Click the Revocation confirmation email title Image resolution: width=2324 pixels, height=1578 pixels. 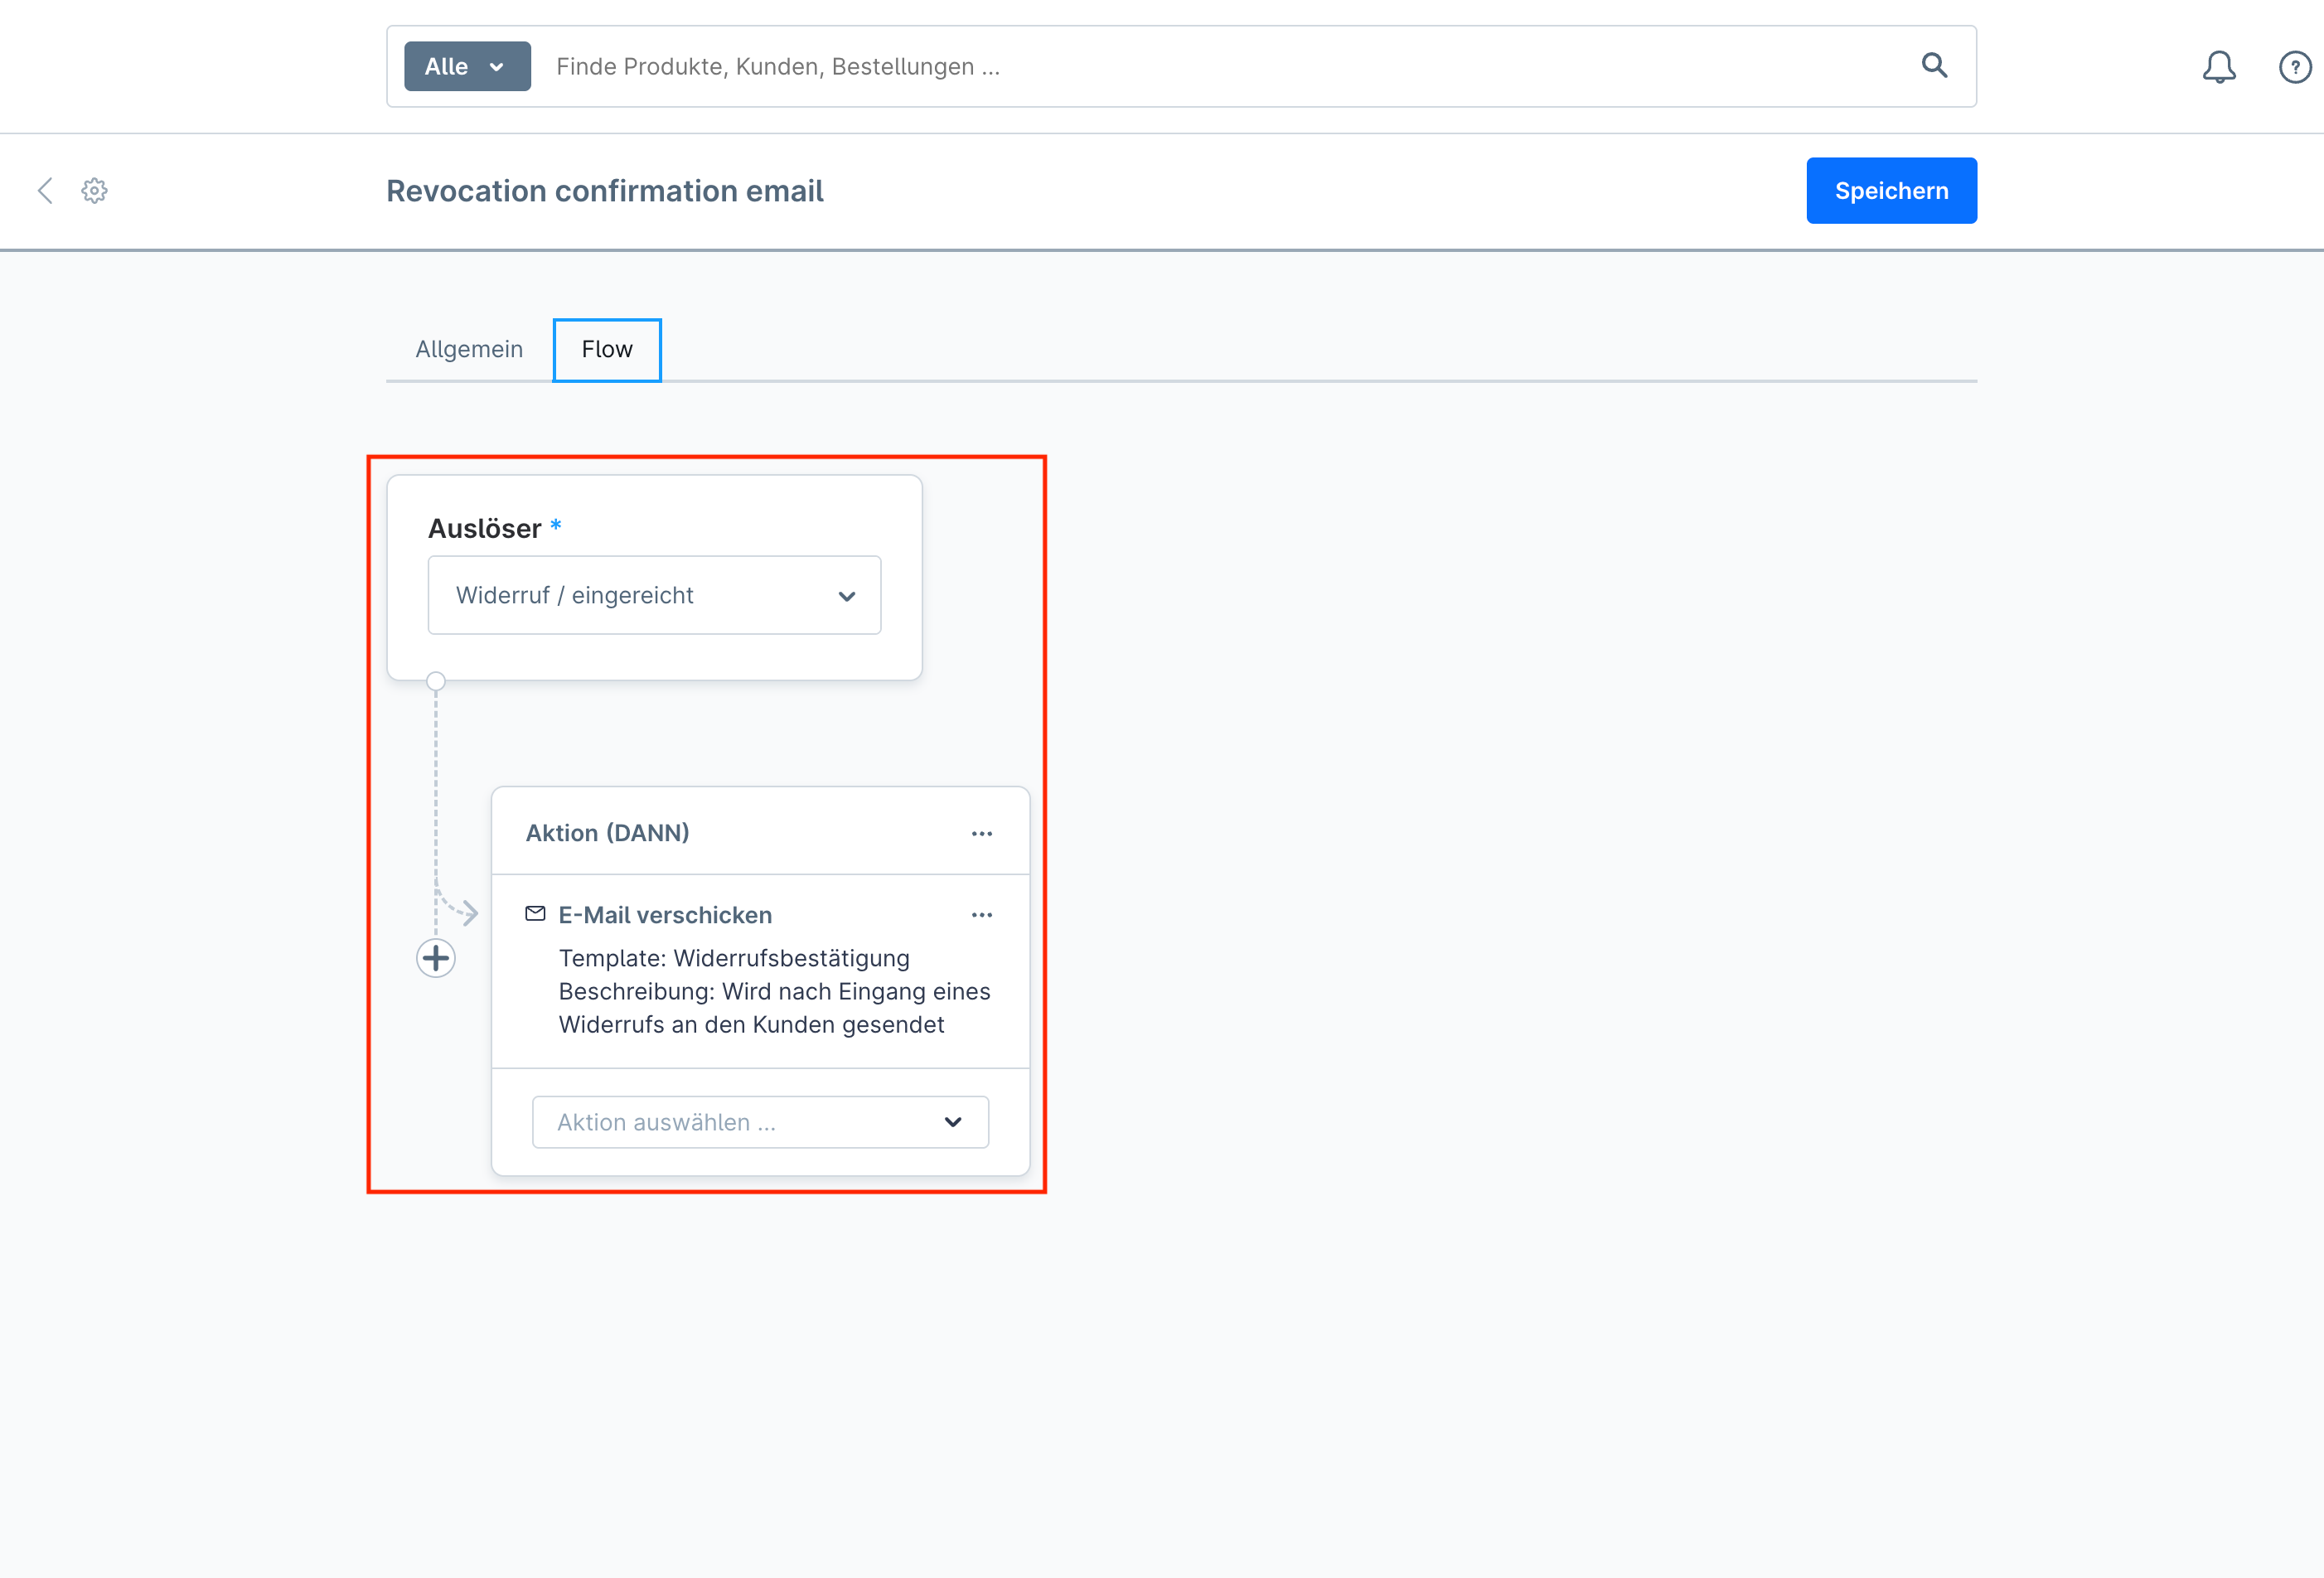click(x=604, y=191)
